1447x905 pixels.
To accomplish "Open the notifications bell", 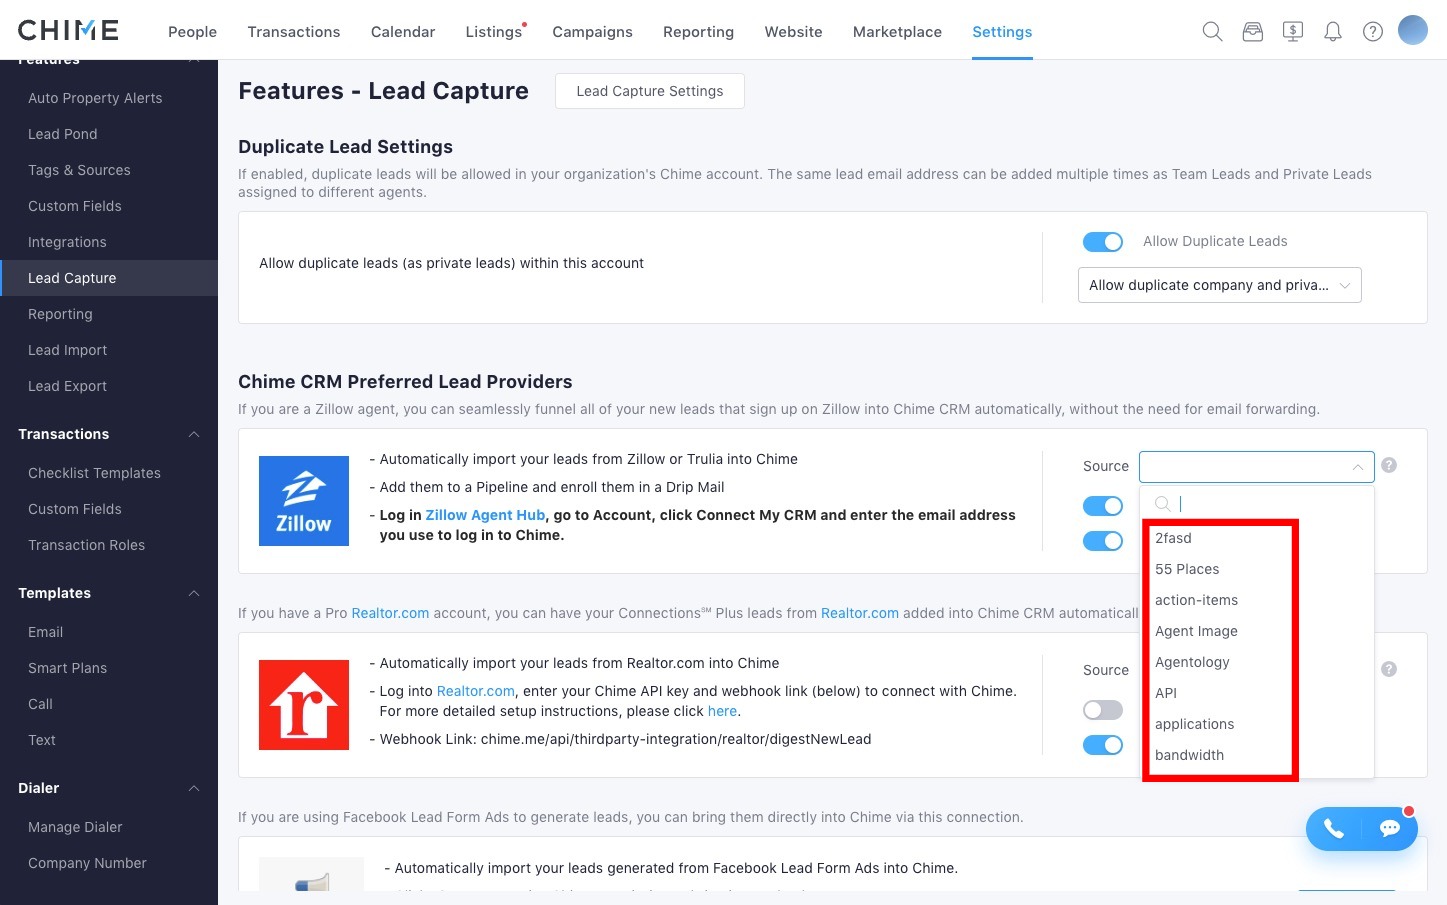I will [x=1333, y=32].
